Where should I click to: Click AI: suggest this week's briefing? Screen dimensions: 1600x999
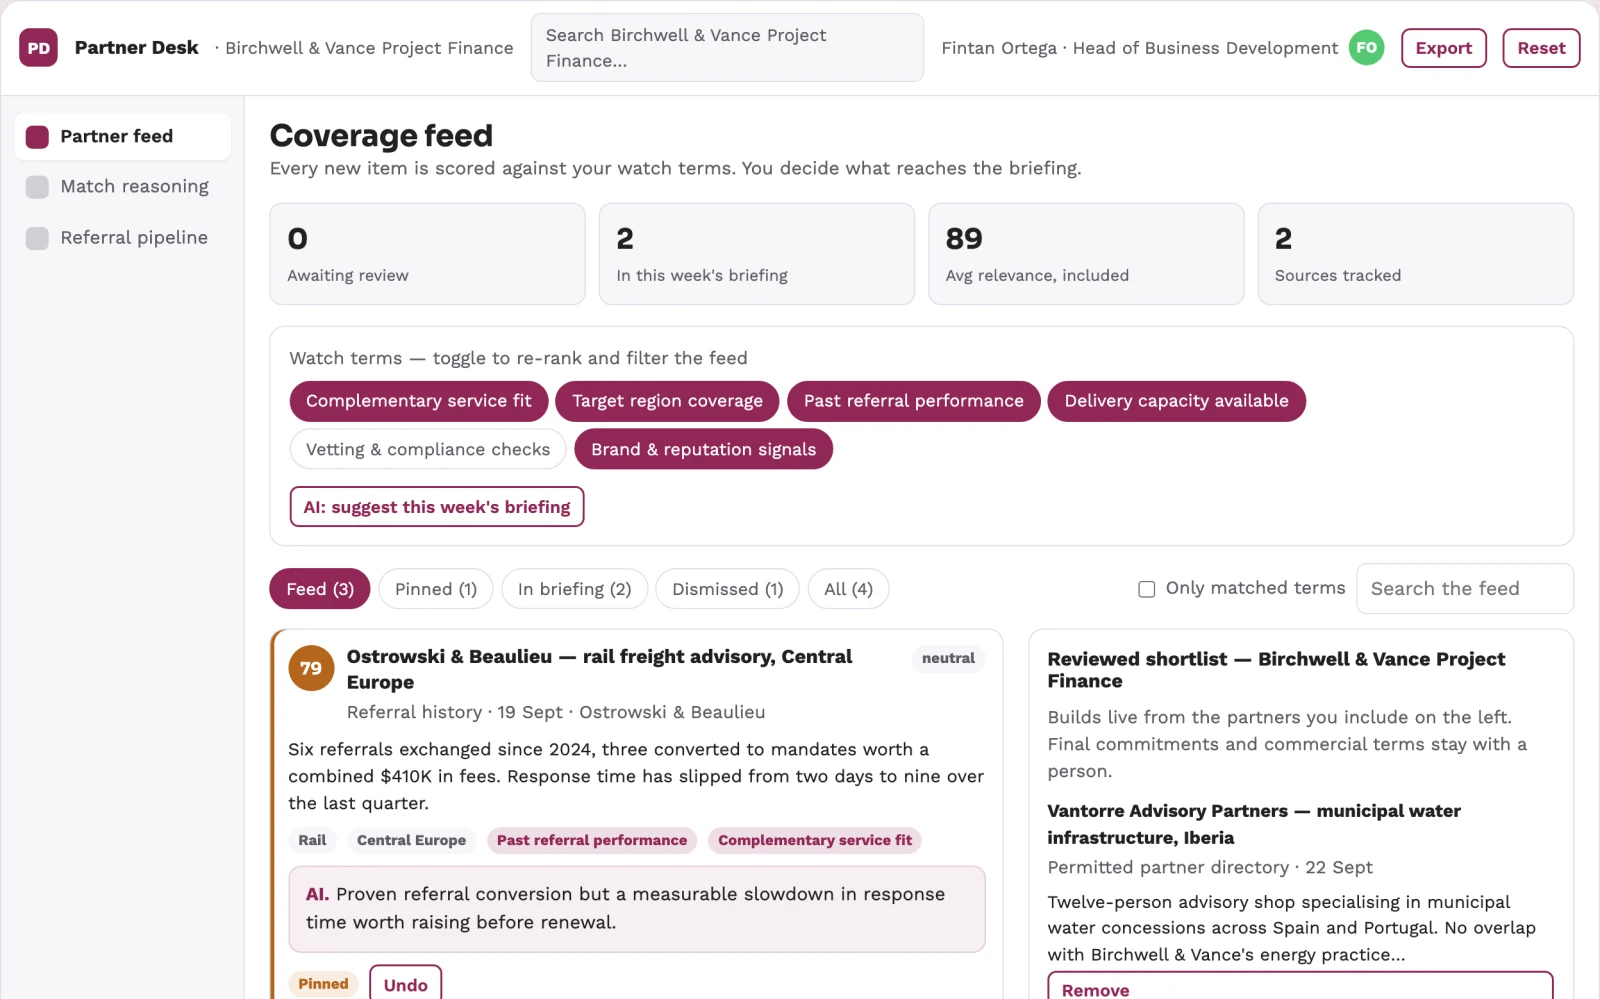coord(437,507)
